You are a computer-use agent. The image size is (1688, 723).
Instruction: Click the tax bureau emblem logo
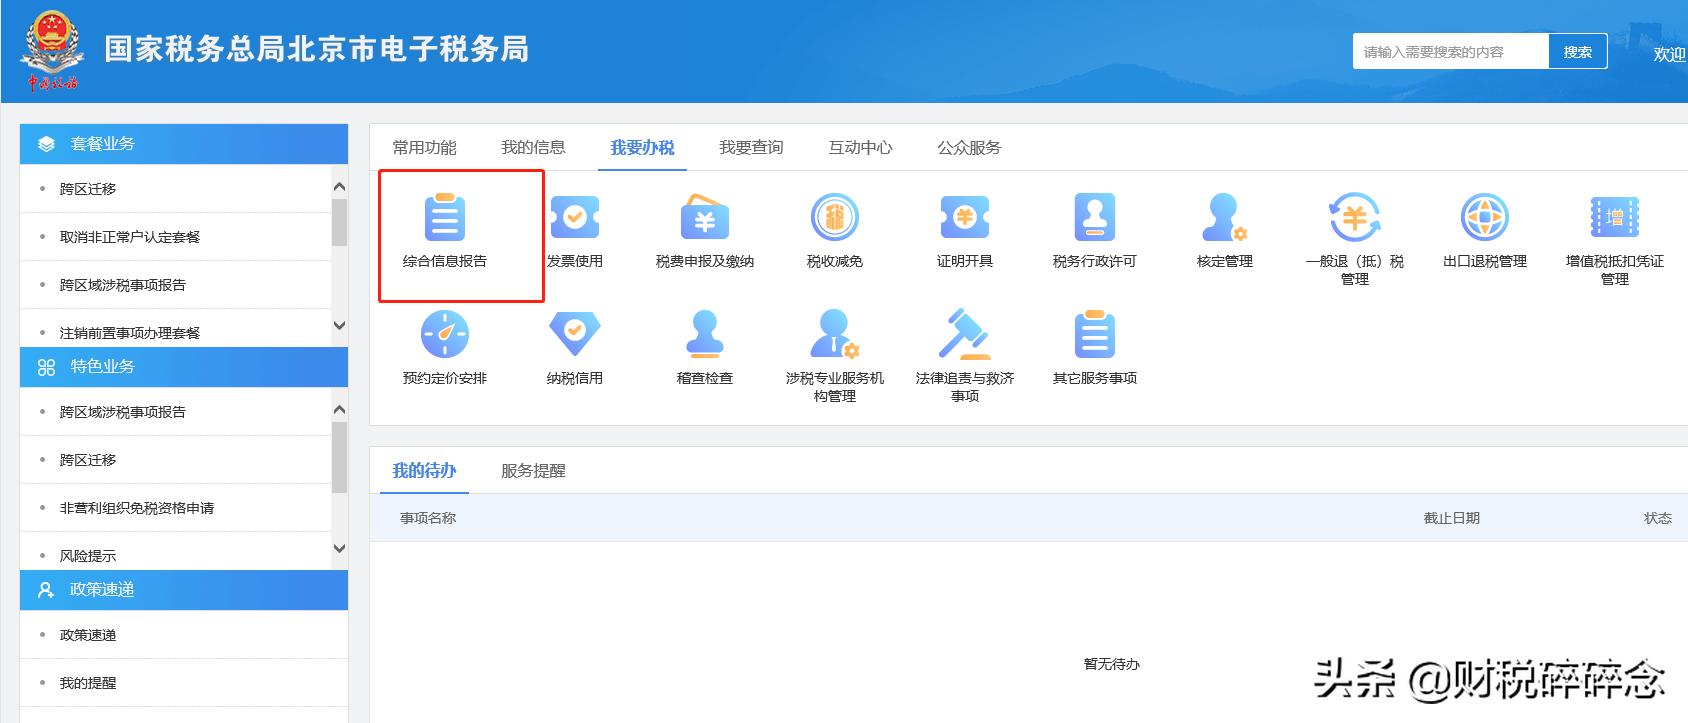point(50,50)
